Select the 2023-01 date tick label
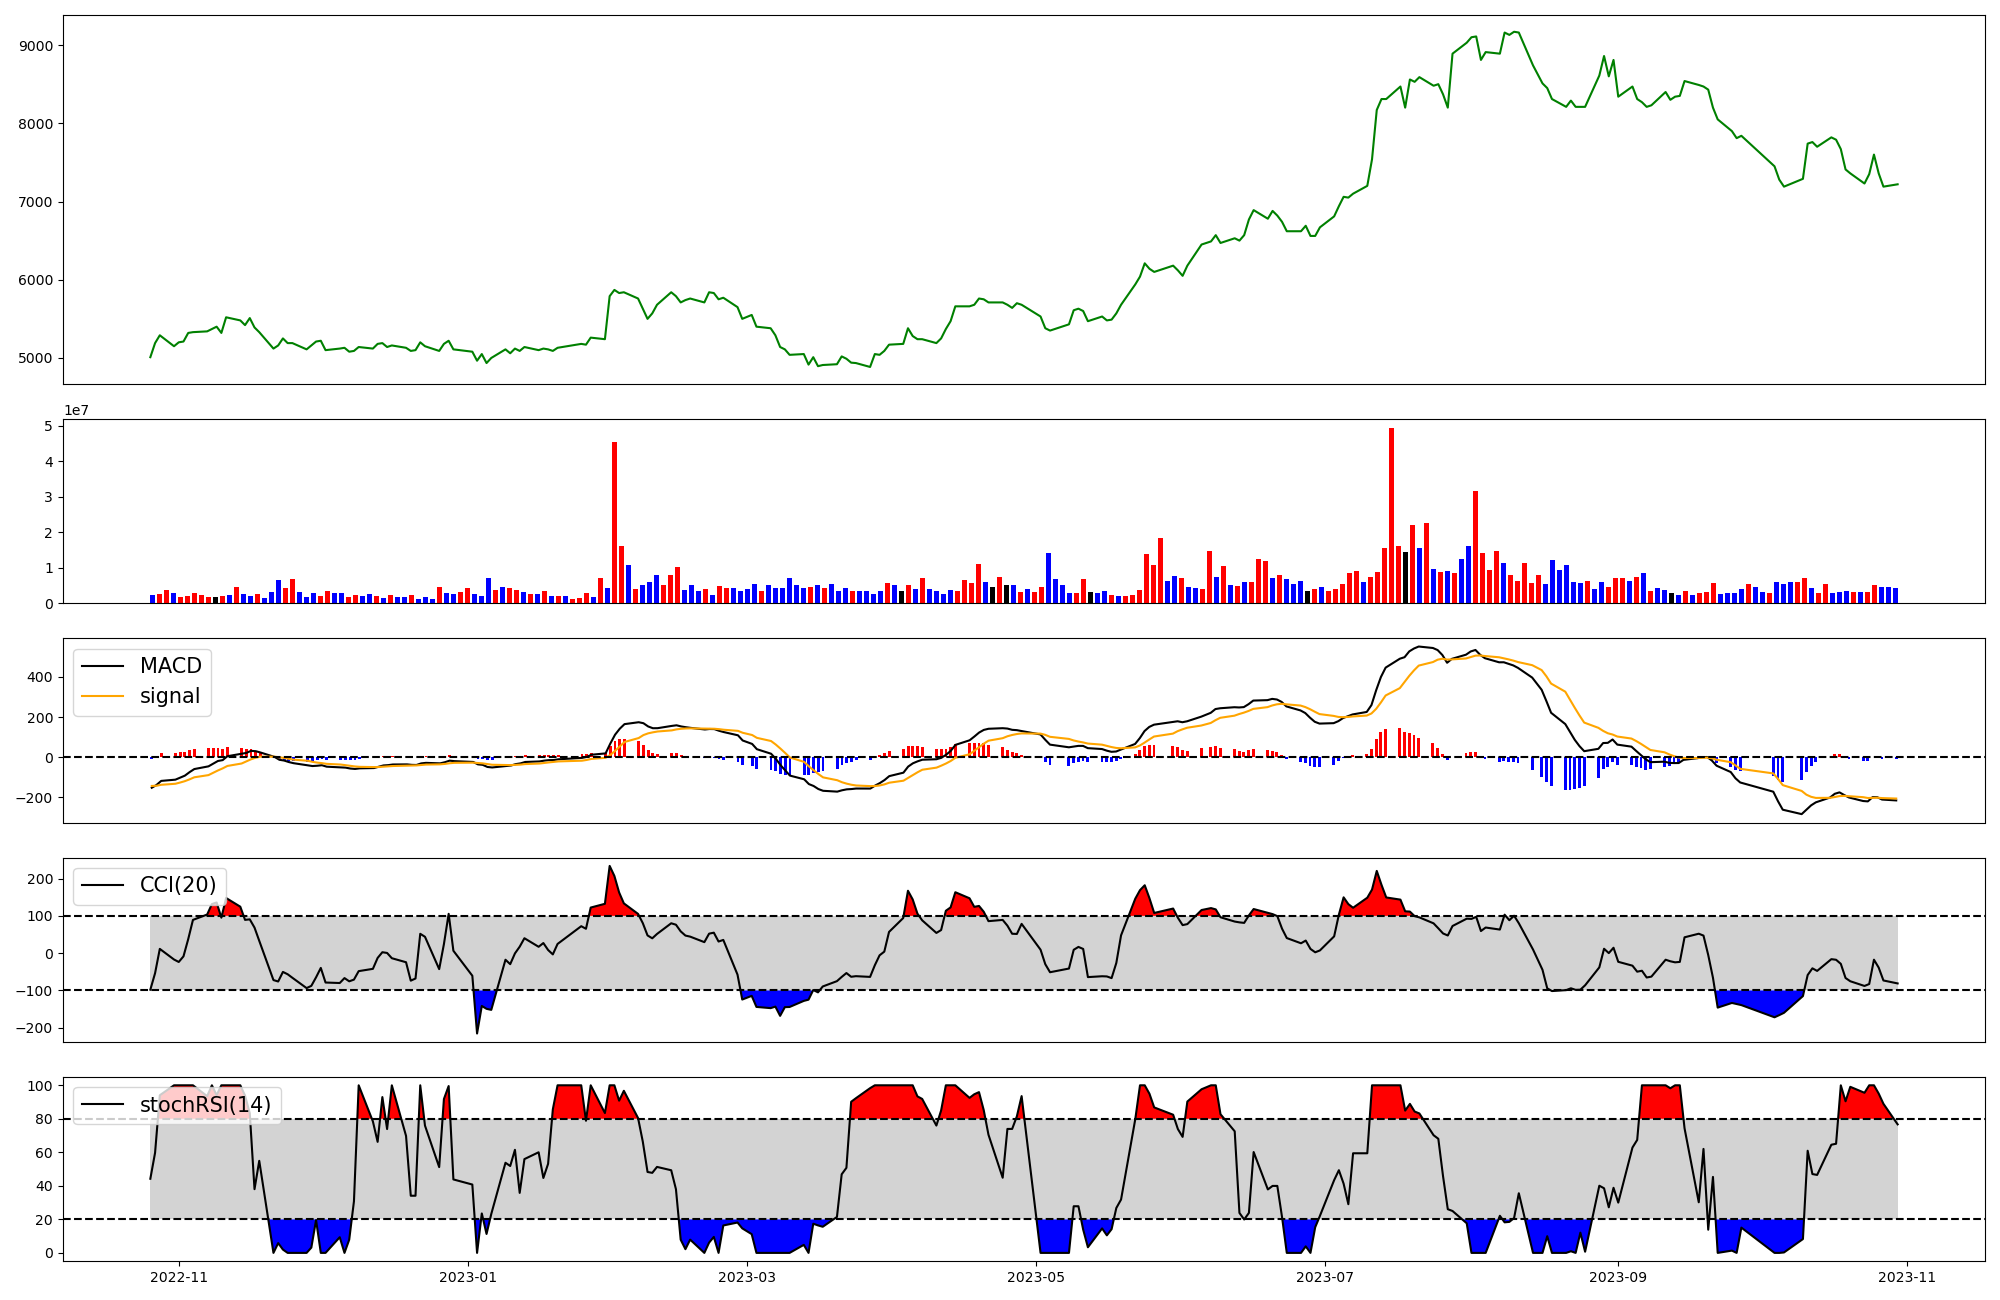Viewport: 2000px width, 1300px height. tap(468, 1277)
